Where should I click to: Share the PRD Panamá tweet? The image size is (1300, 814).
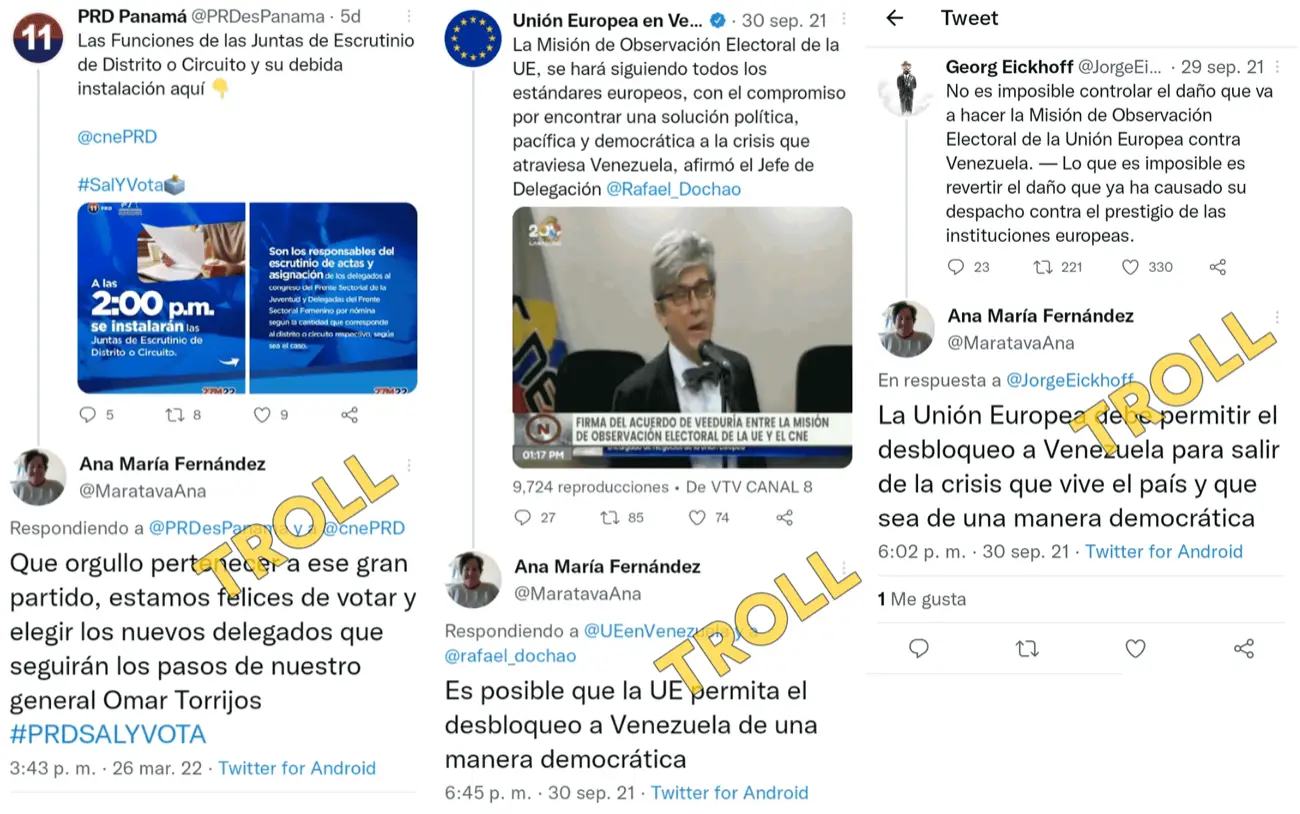[x=349, y=414]
